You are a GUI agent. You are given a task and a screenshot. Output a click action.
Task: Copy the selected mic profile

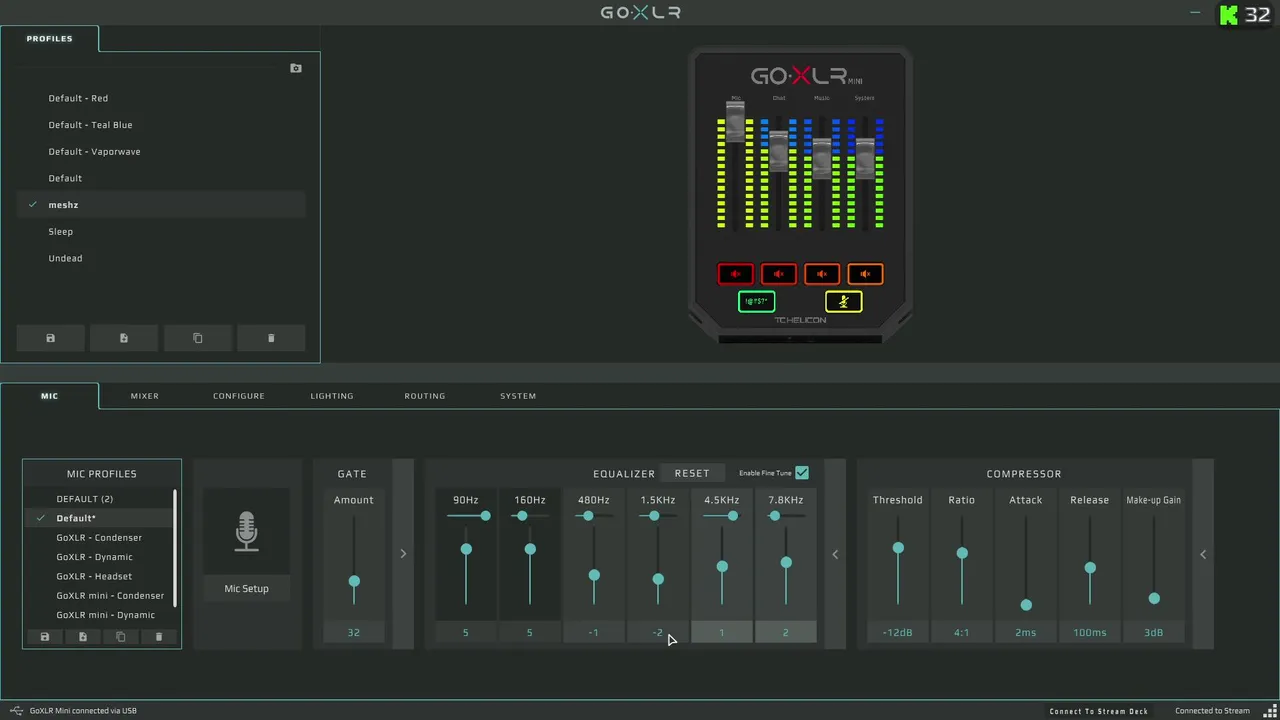(x=120, y=636)
